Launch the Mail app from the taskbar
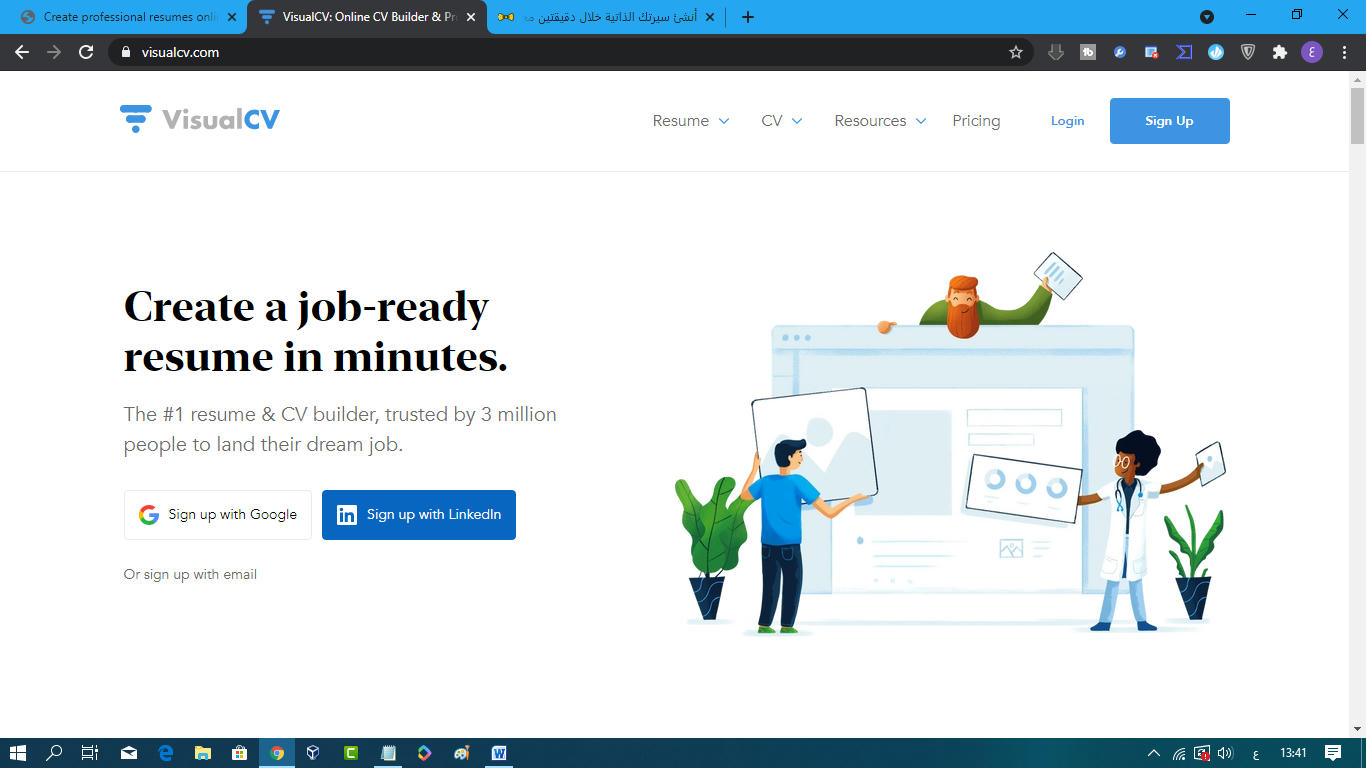 [129, 753]
